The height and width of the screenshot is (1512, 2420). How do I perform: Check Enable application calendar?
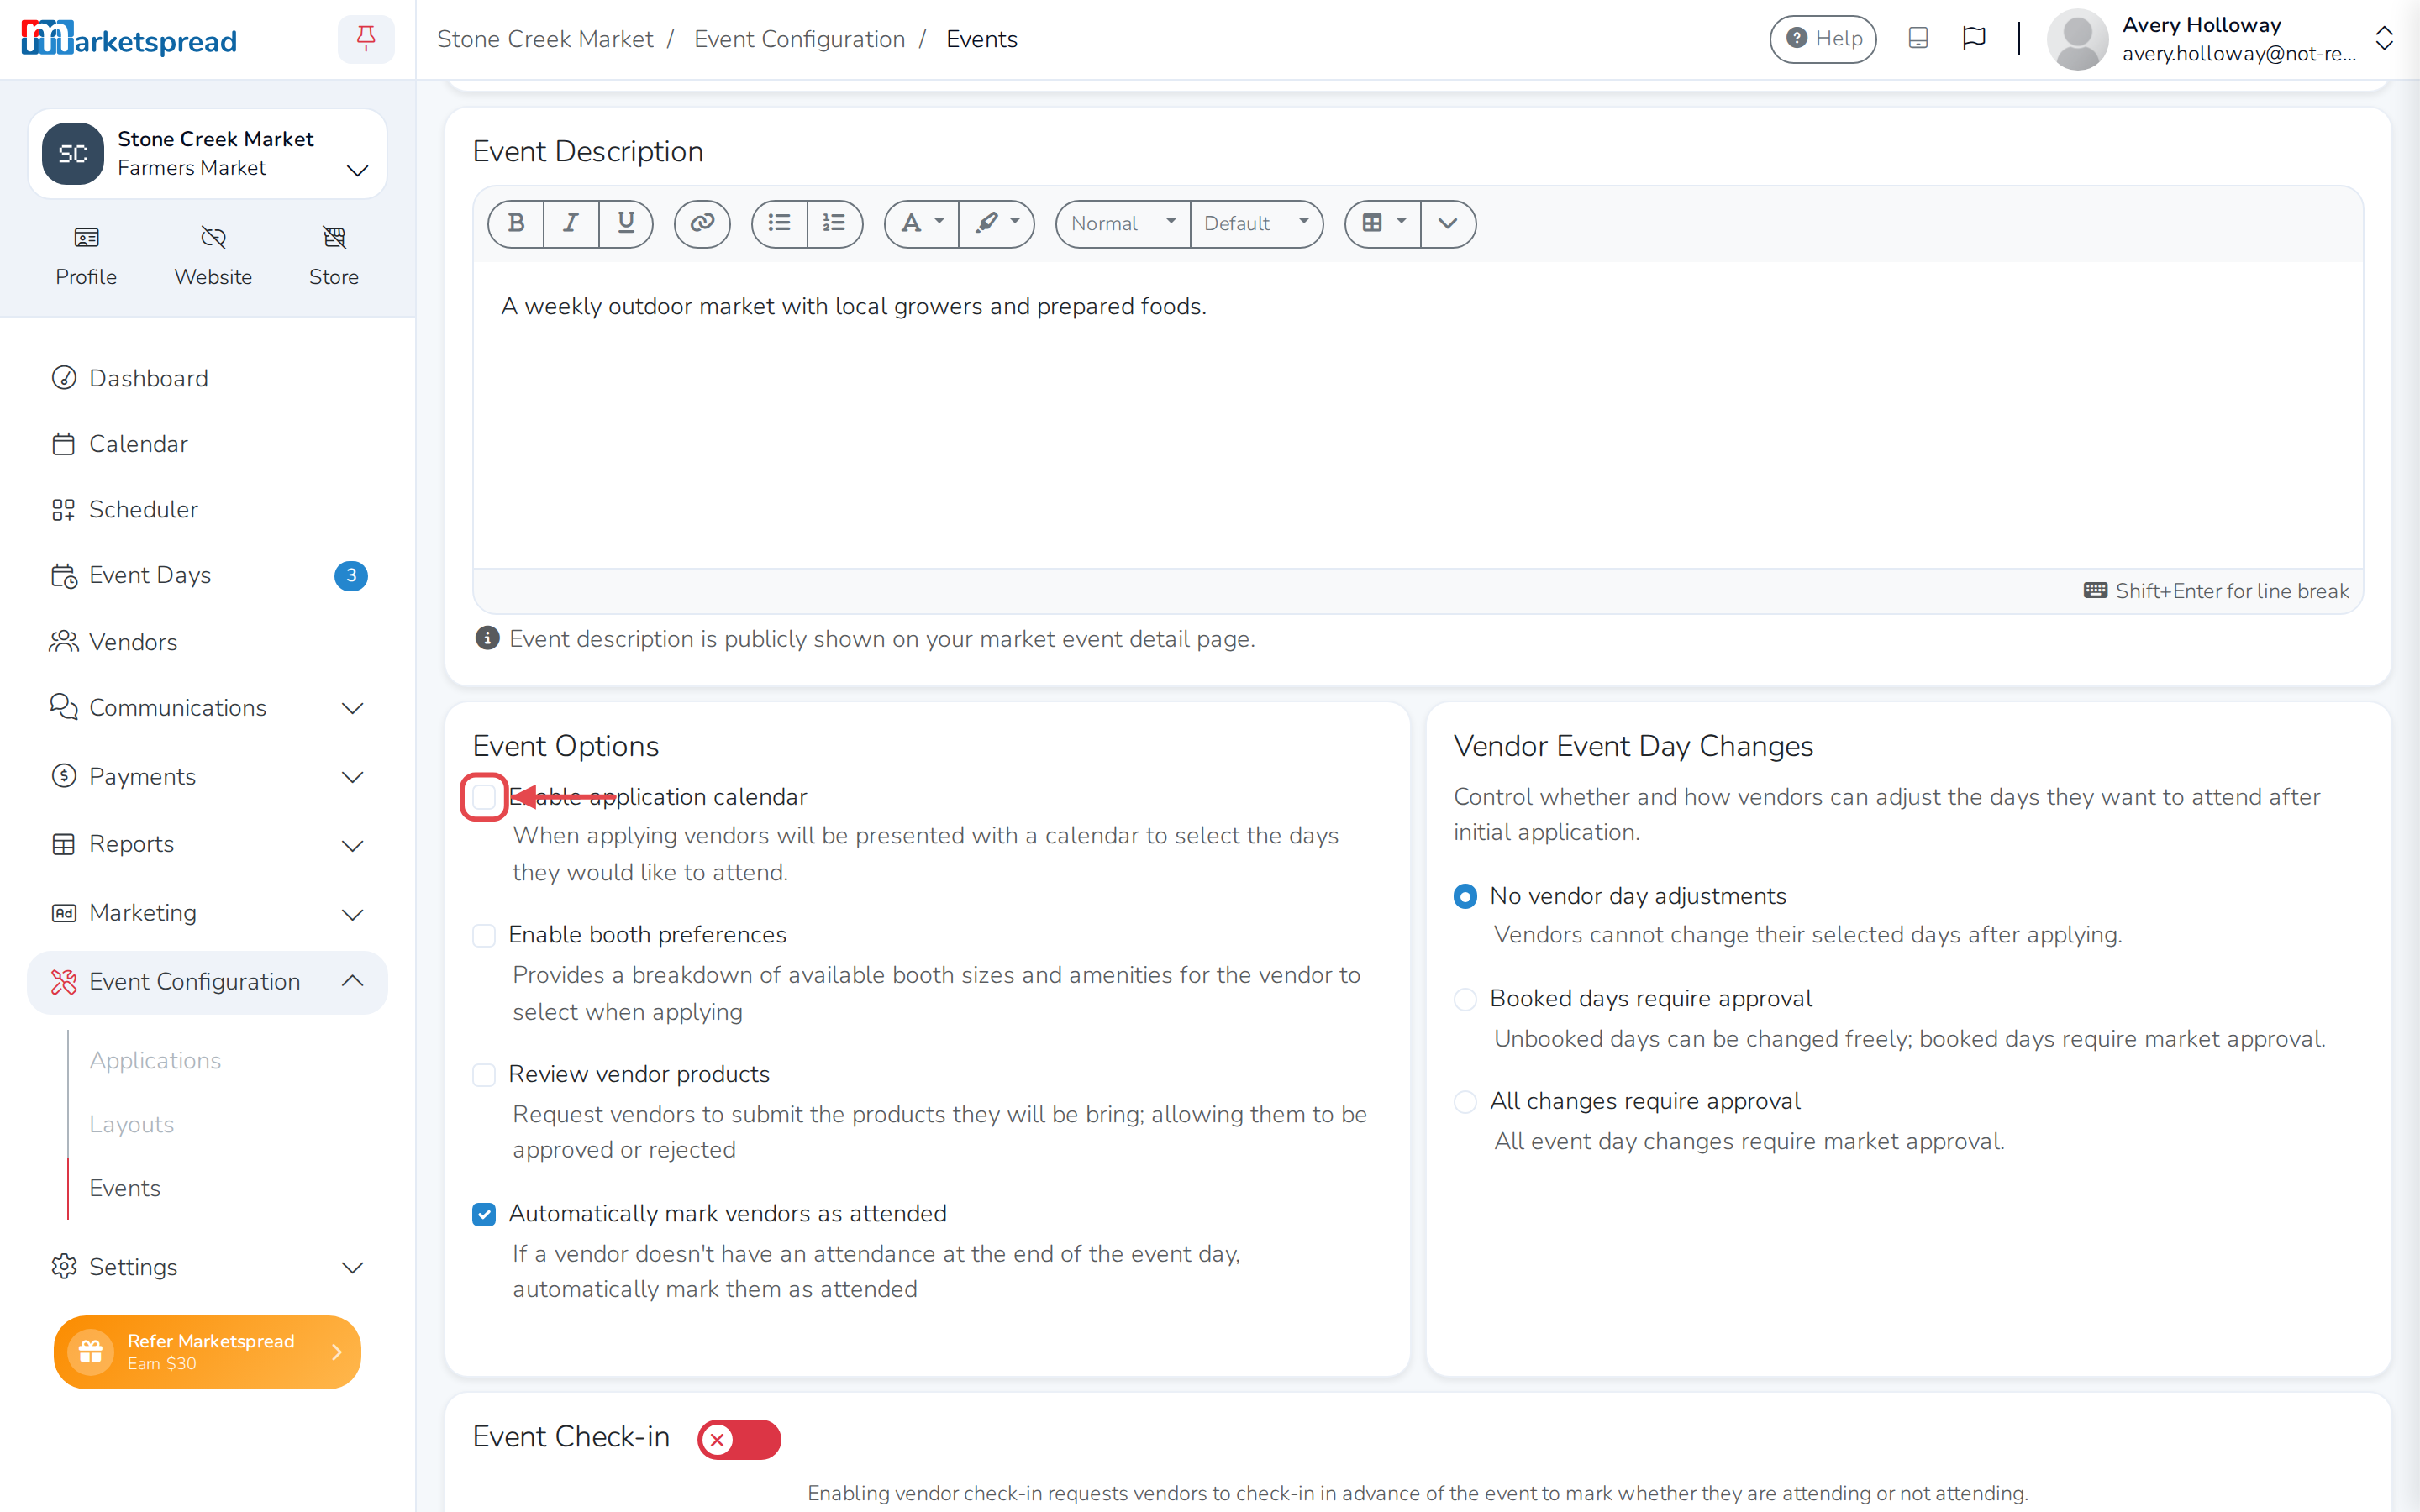[x=484, y=797]
